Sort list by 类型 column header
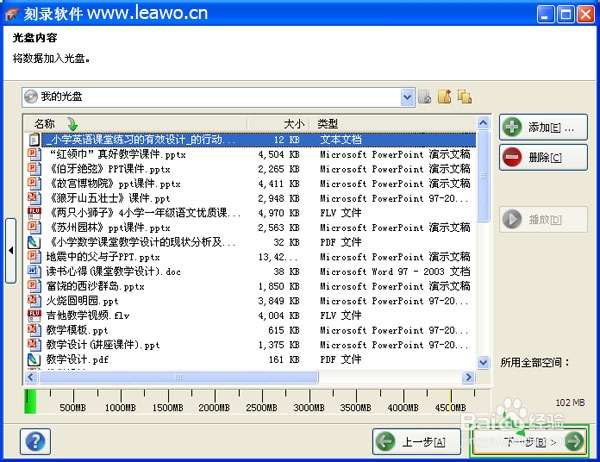Screen dimensions: 600x462 pyautogui.click(x=393, y=124)
